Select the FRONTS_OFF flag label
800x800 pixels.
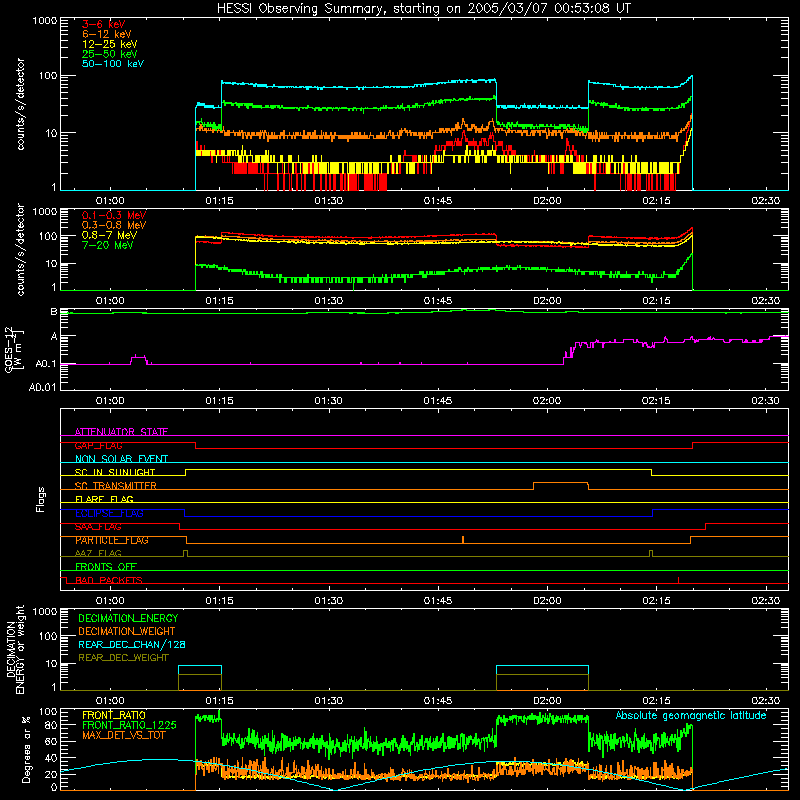point(106,567)
